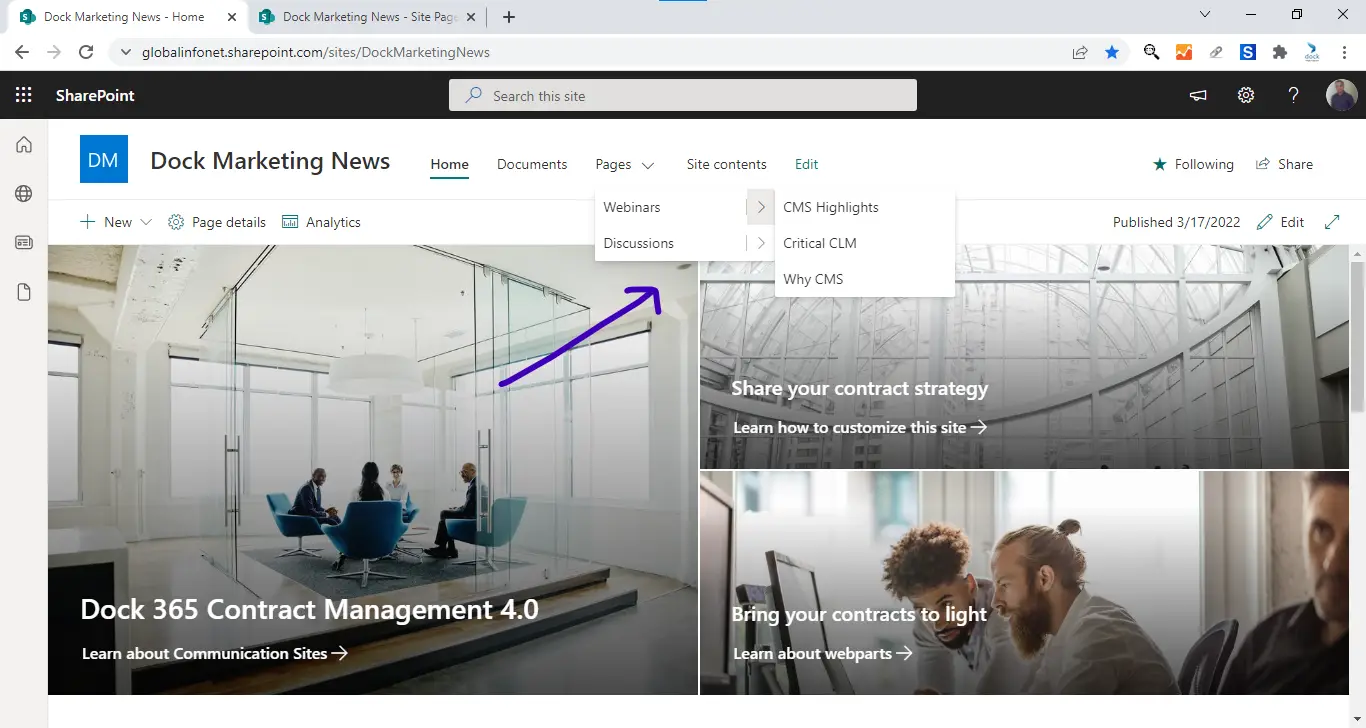The width and height of the screenshot is (1366, 728).
Task: Open the blue S browser extension
Action: coord(1248,52)
